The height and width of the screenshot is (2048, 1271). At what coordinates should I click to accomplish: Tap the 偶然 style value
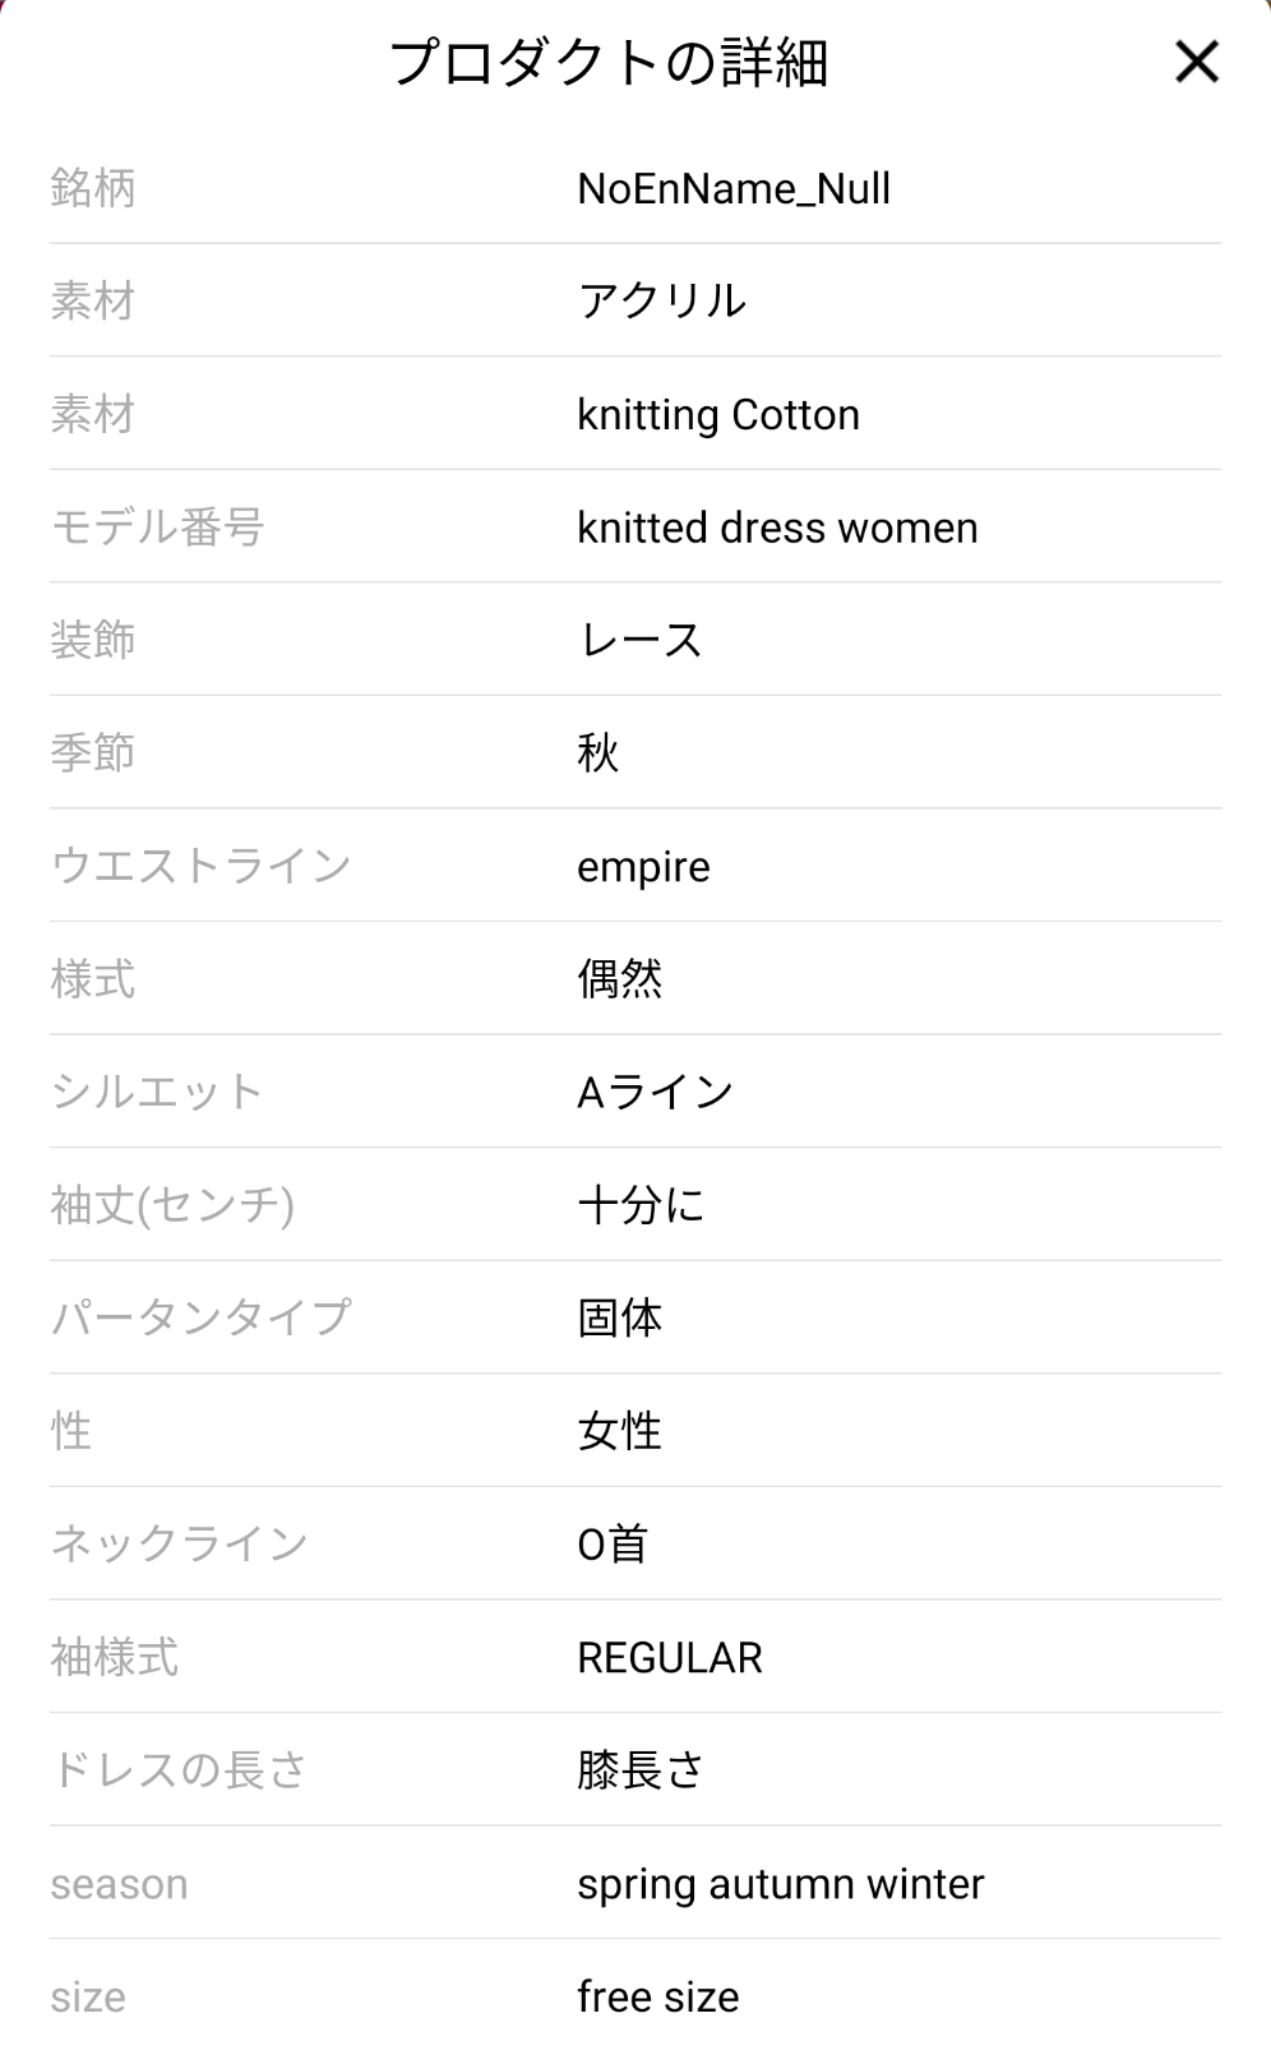coord(619,979)
